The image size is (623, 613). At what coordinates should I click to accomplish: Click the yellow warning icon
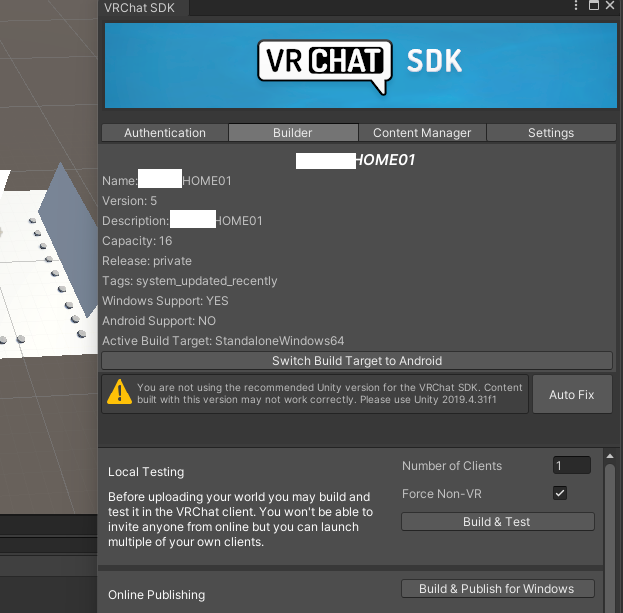[x=119, y=392]
